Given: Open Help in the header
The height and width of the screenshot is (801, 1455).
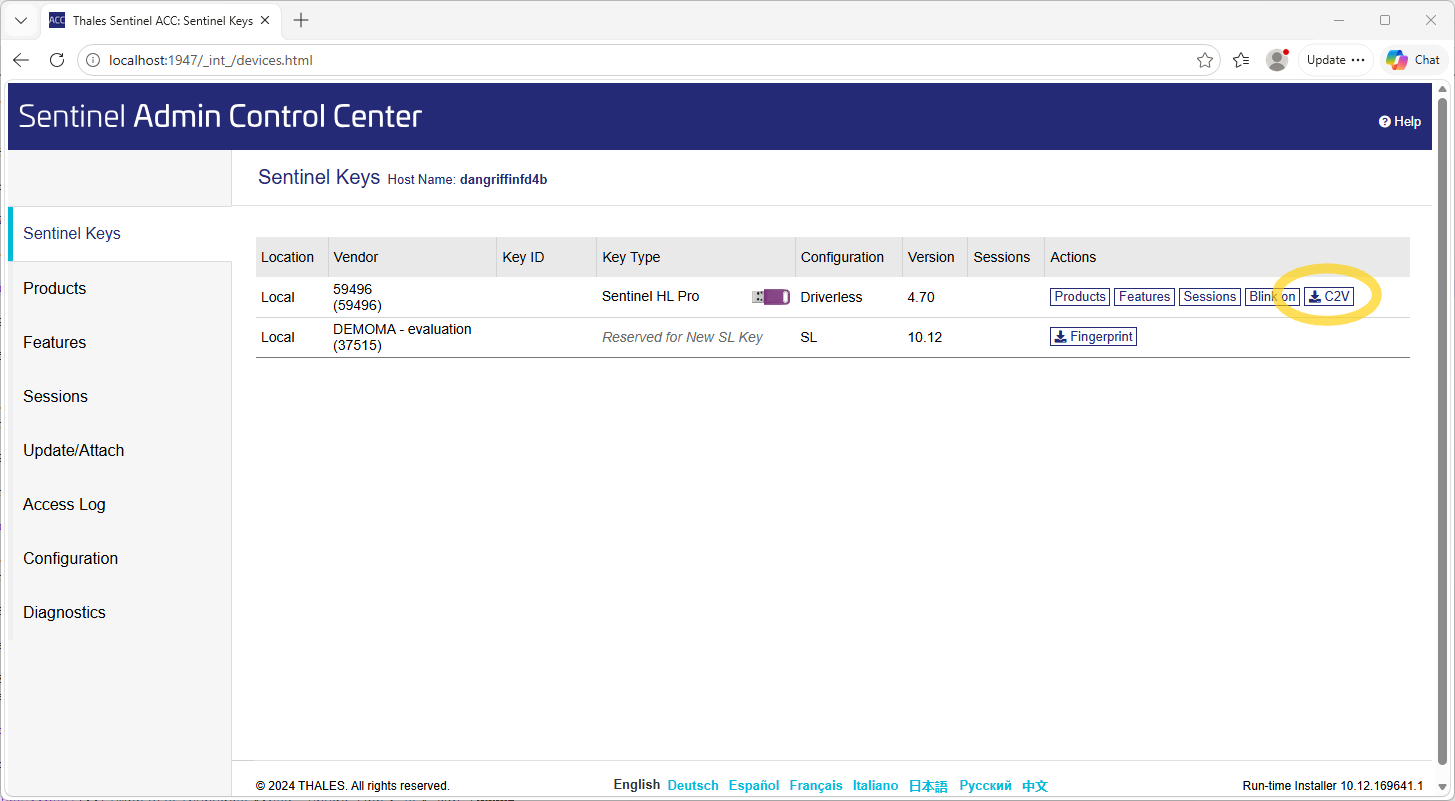Looking at the screenshot, I should [1400, 122].
